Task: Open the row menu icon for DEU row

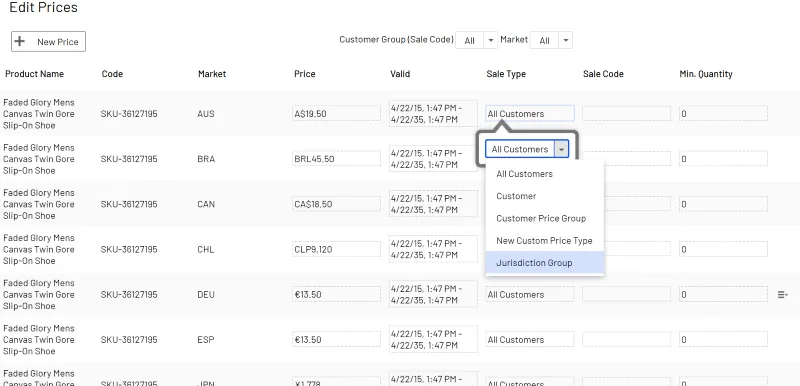Action: click(782, 295)
